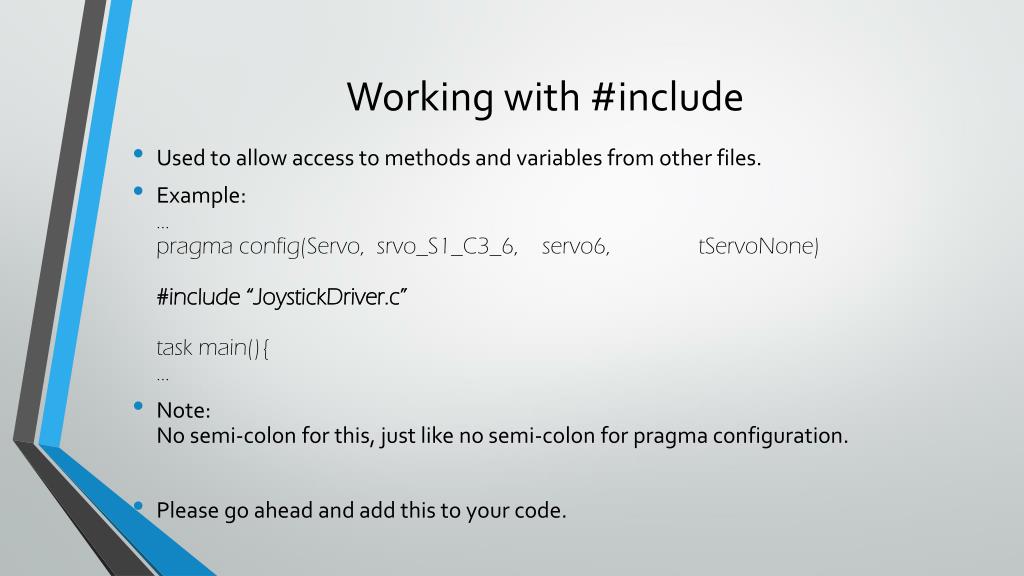Click the bullet before "Used to allow access"
The height and width of the screenshot is (576, 1024).
pos(138,154)
